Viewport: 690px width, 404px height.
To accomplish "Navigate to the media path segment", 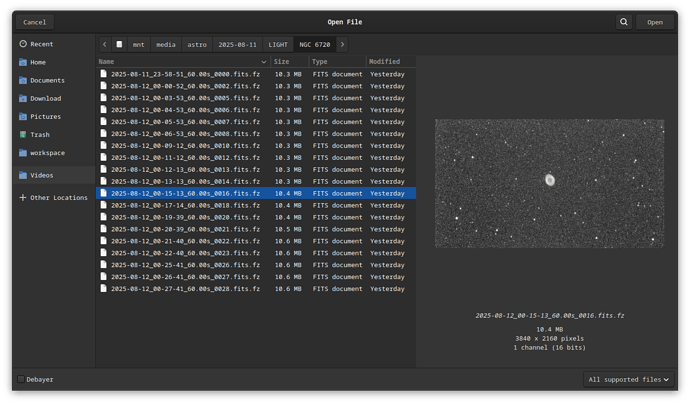I will 166,44.
